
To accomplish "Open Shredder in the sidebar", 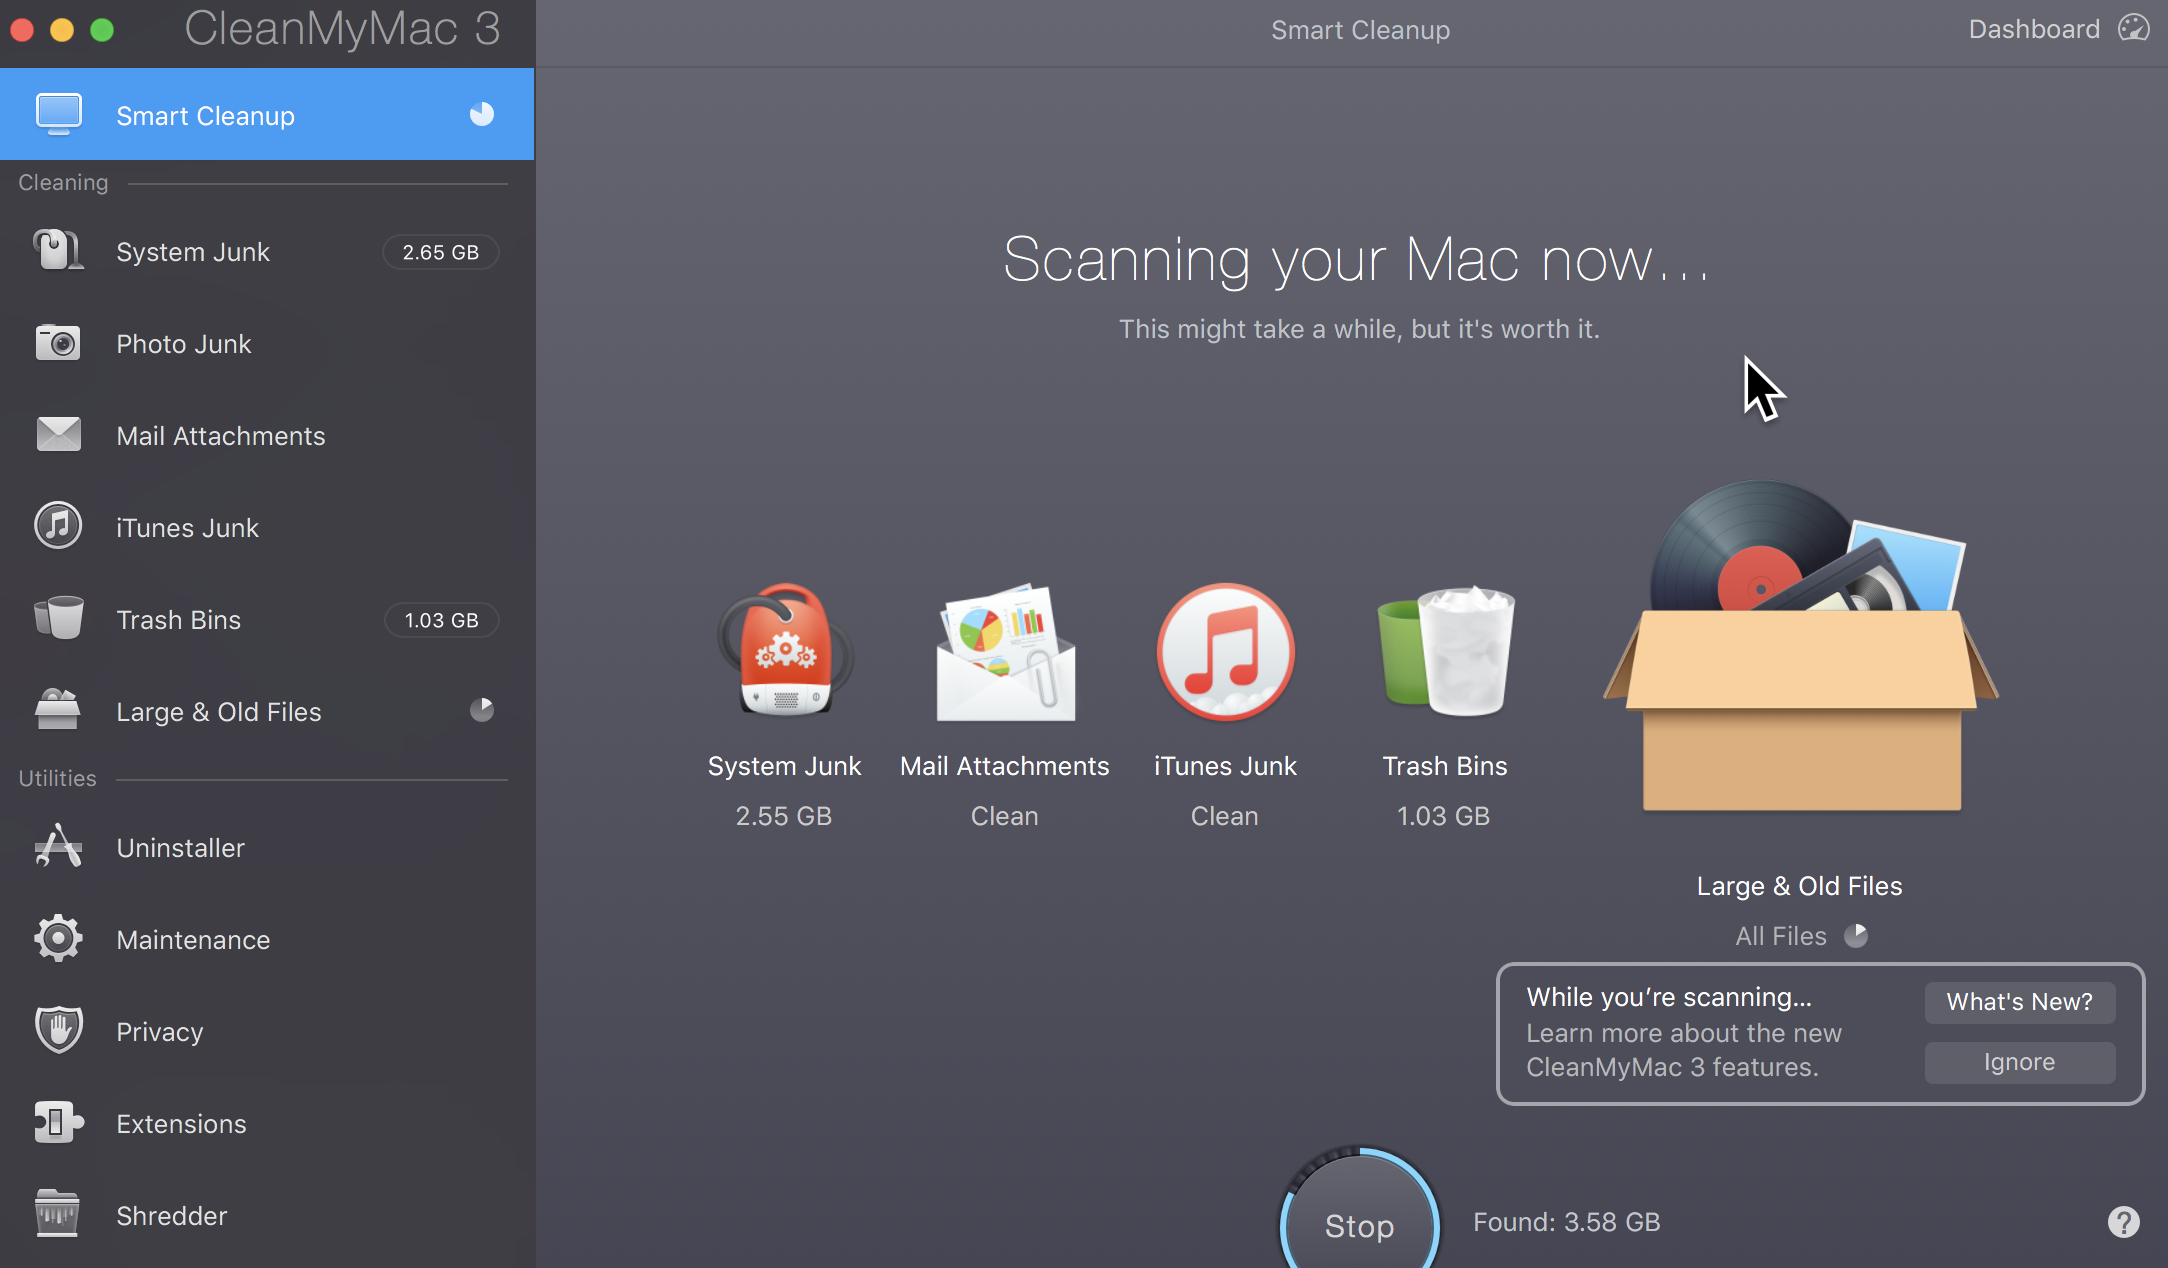I will [x=171, y=1216].
